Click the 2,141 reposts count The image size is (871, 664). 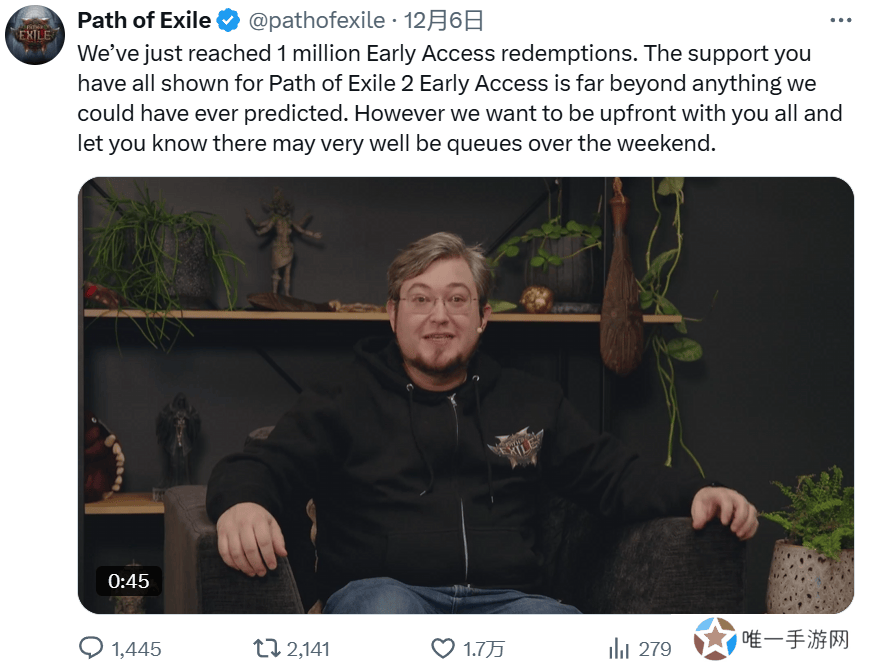[x=308, y=649]
